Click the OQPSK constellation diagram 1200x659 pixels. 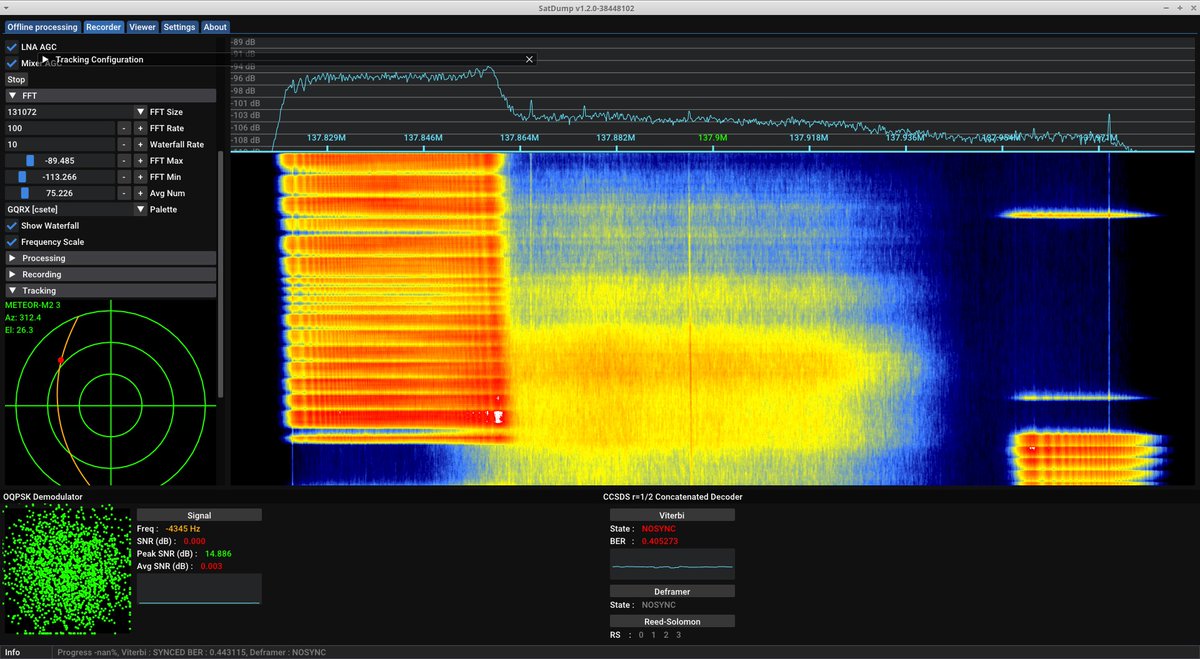pyautogui.click(x=68, y=569)
